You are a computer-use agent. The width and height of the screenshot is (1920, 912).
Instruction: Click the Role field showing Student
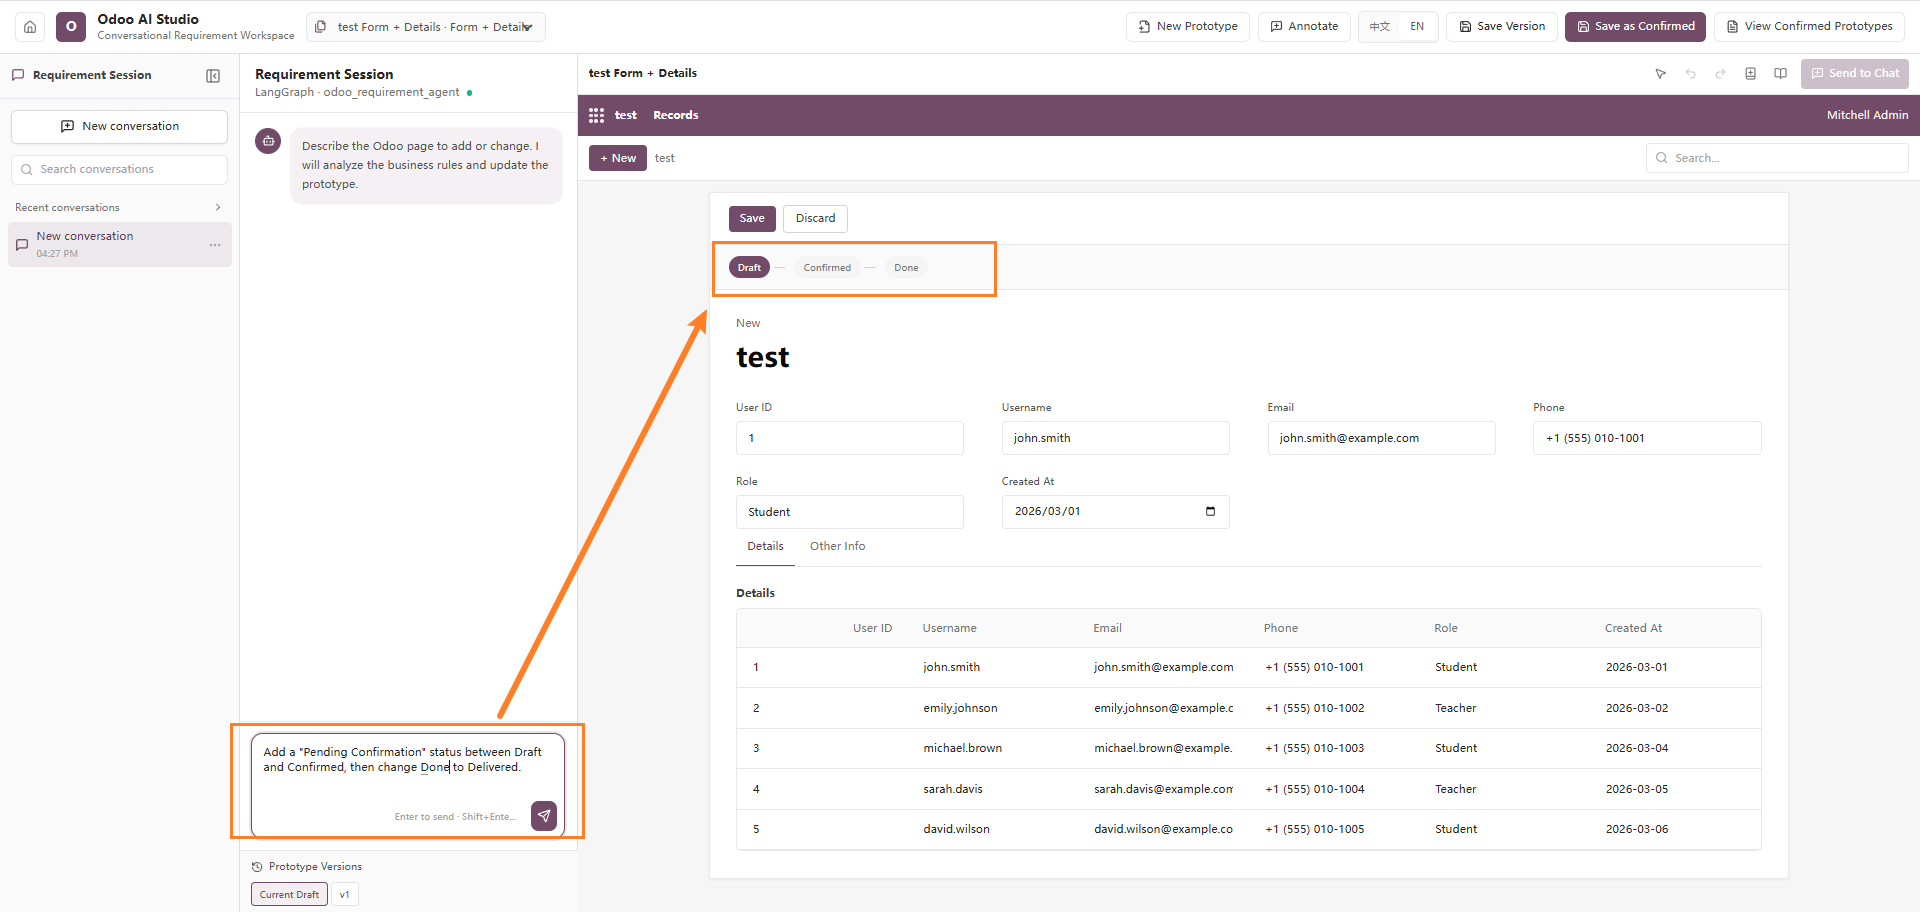point(850,512)
